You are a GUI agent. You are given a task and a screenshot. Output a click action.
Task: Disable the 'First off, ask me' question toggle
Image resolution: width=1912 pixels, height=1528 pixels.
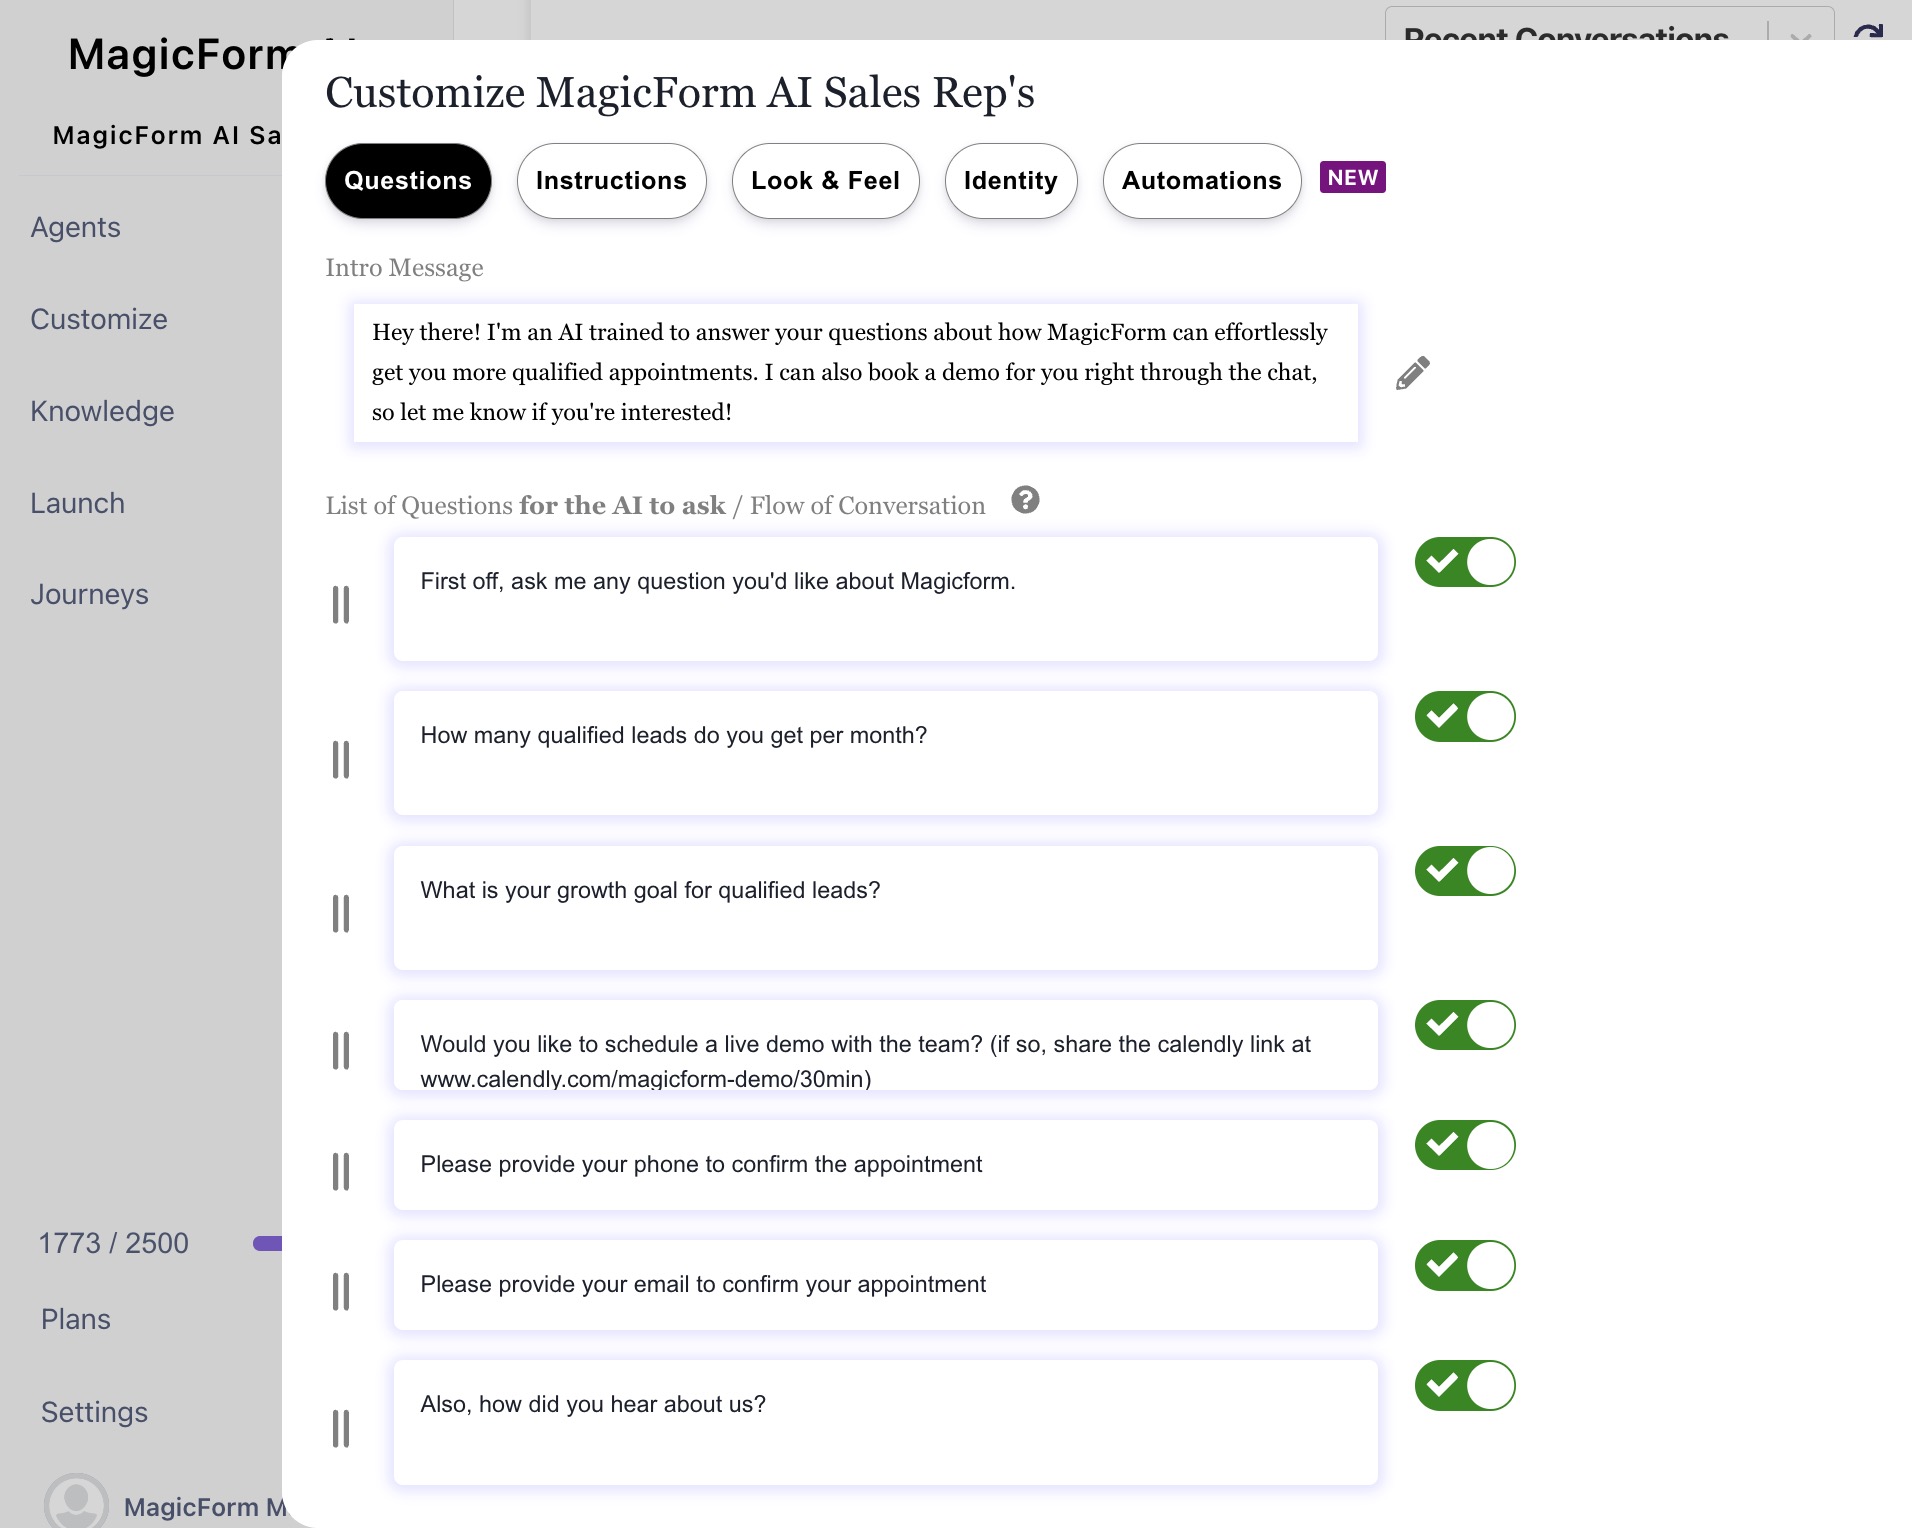[x=1465, y=562]
